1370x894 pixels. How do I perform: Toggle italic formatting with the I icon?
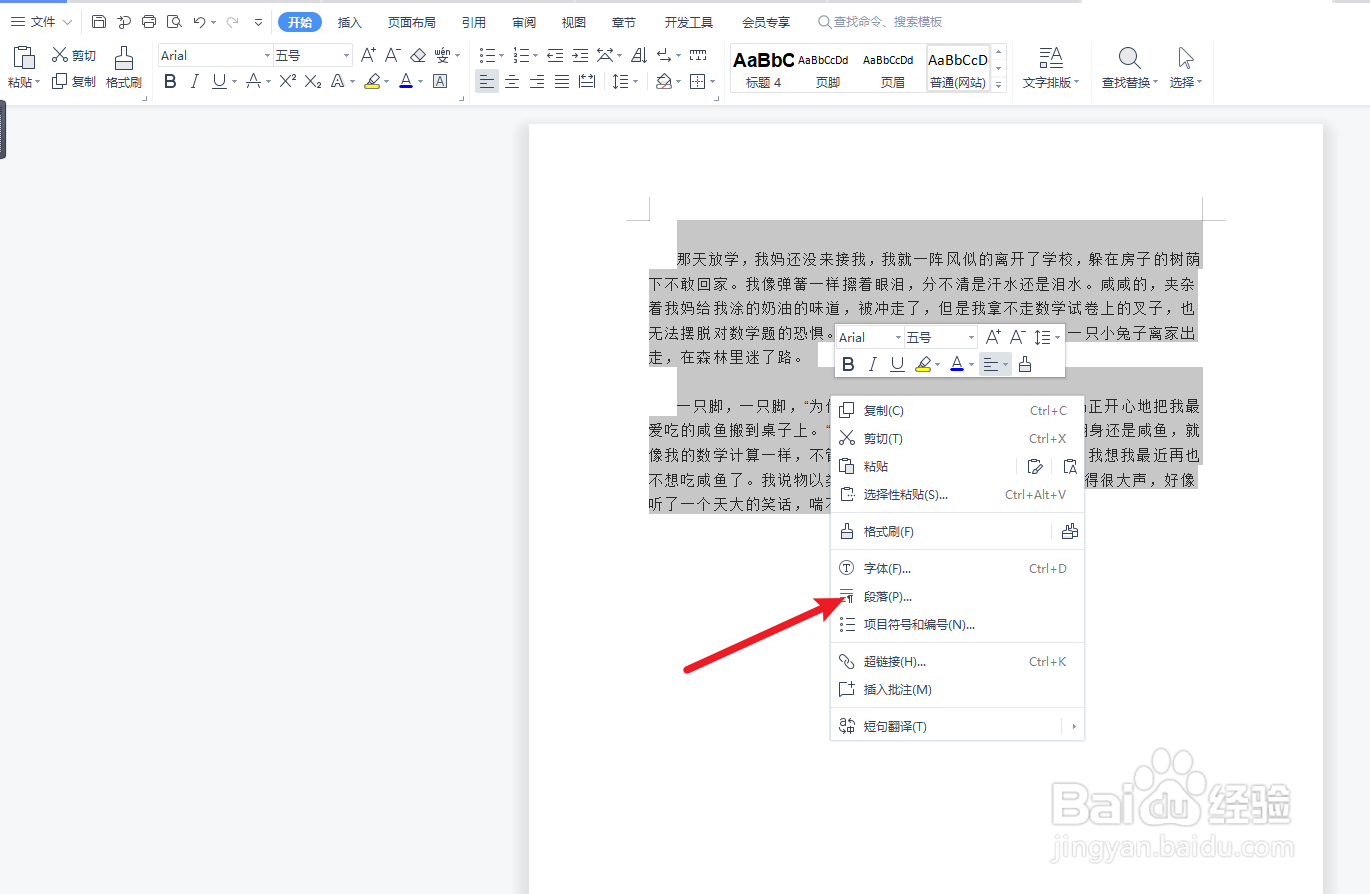tap(194, 81)
